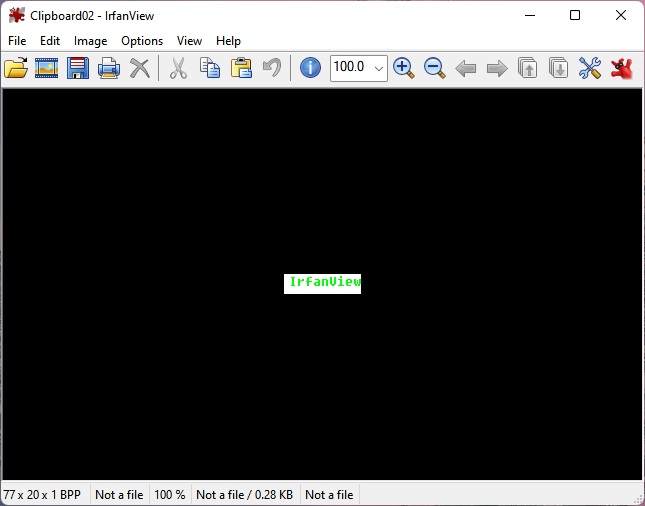This screenshot has width=645, height=506.
Task: Click the Undo arrow icon
Action: click(x=272, y=68)
